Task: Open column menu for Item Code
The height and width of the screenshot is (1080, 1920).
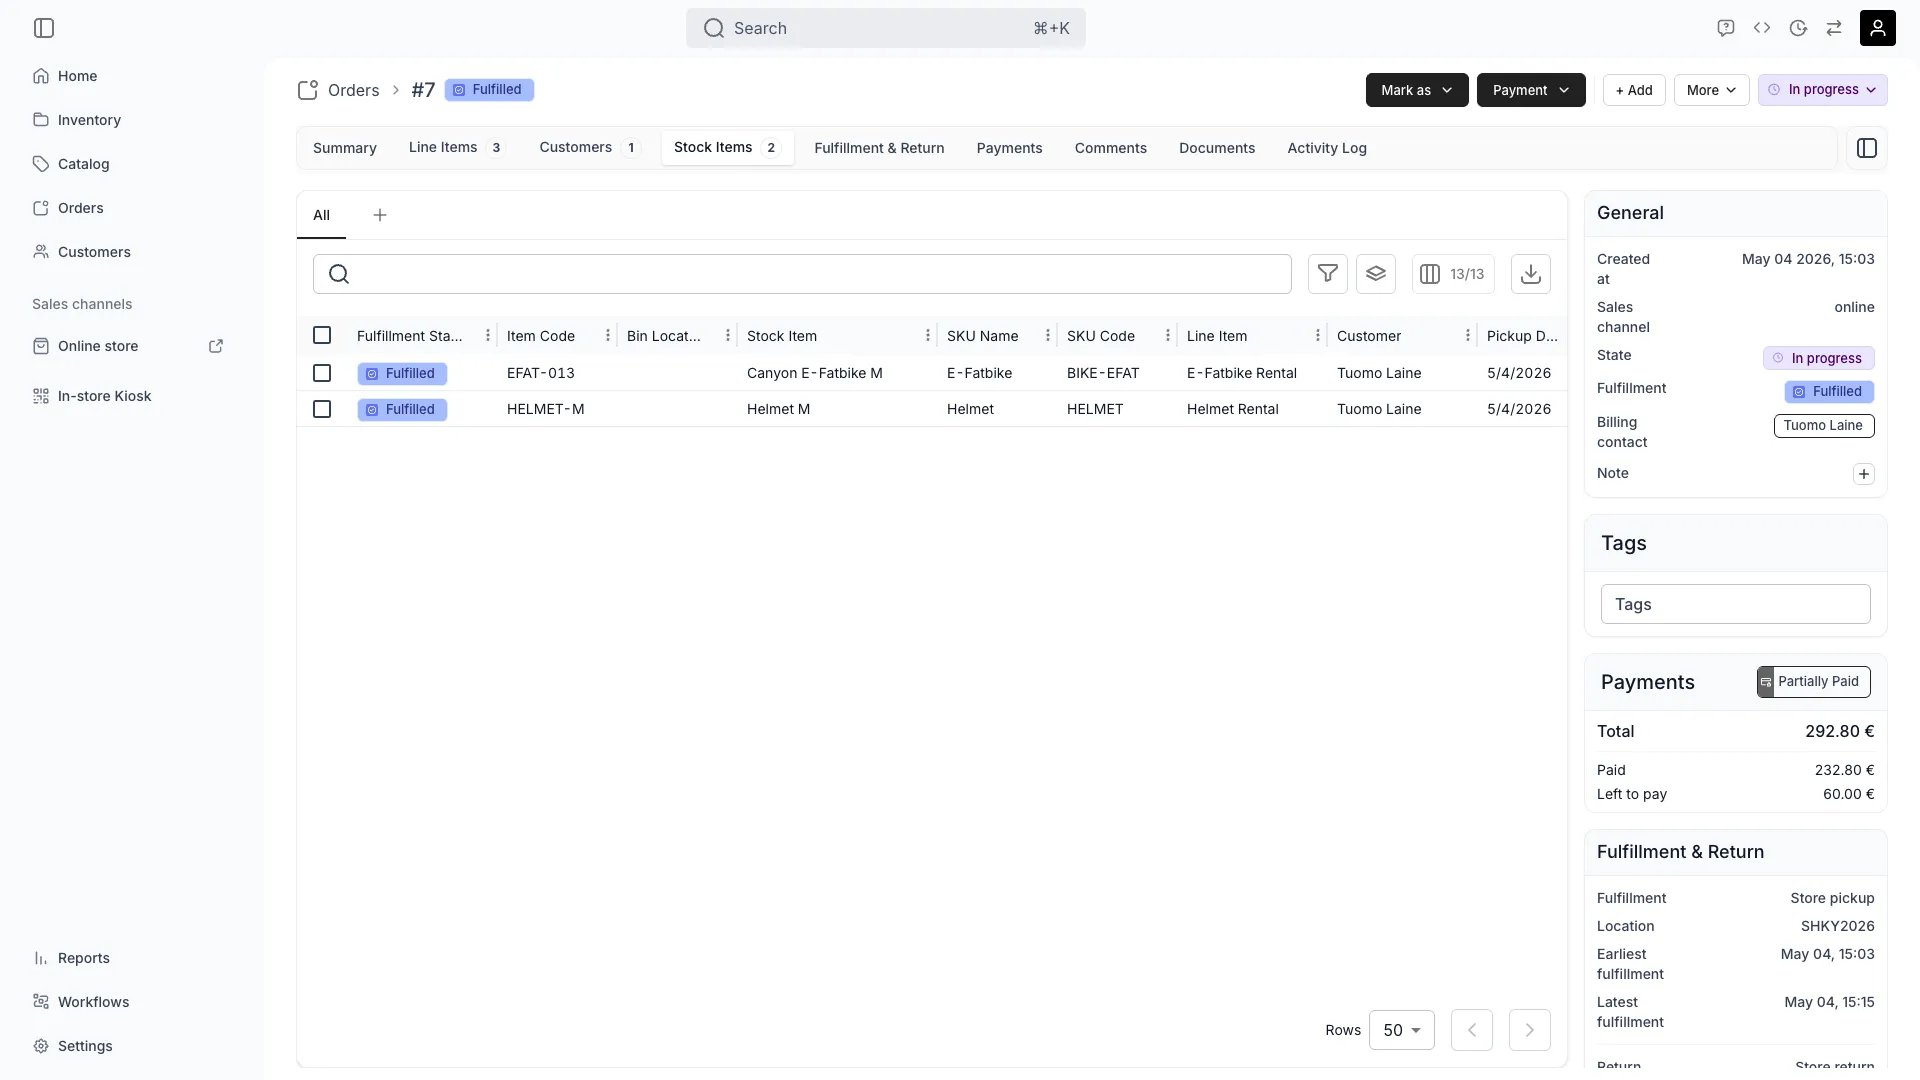Action: tap(608, 336)
